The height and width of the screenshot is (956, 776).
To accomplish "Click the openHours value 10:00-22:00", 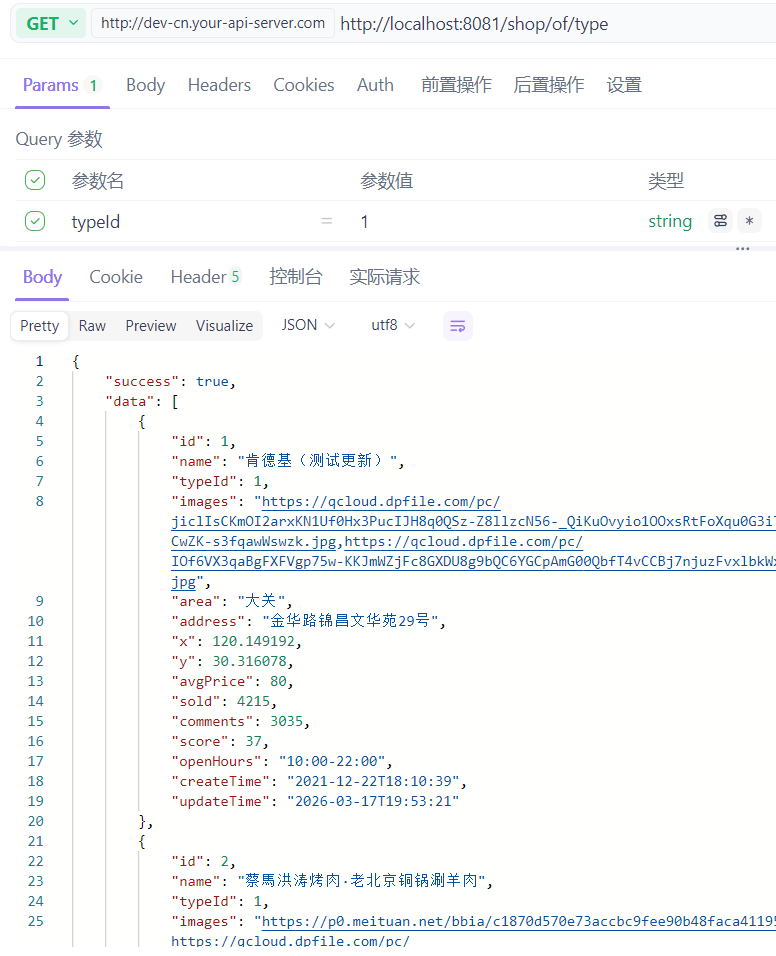I will (x=332, y=761).
